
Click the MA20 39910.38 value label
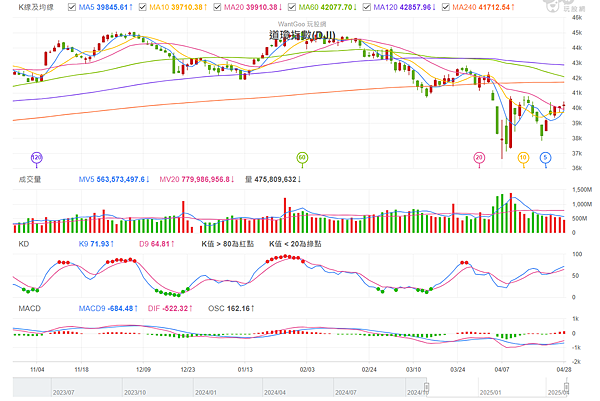pyautogui.click(x=253, y=7)
